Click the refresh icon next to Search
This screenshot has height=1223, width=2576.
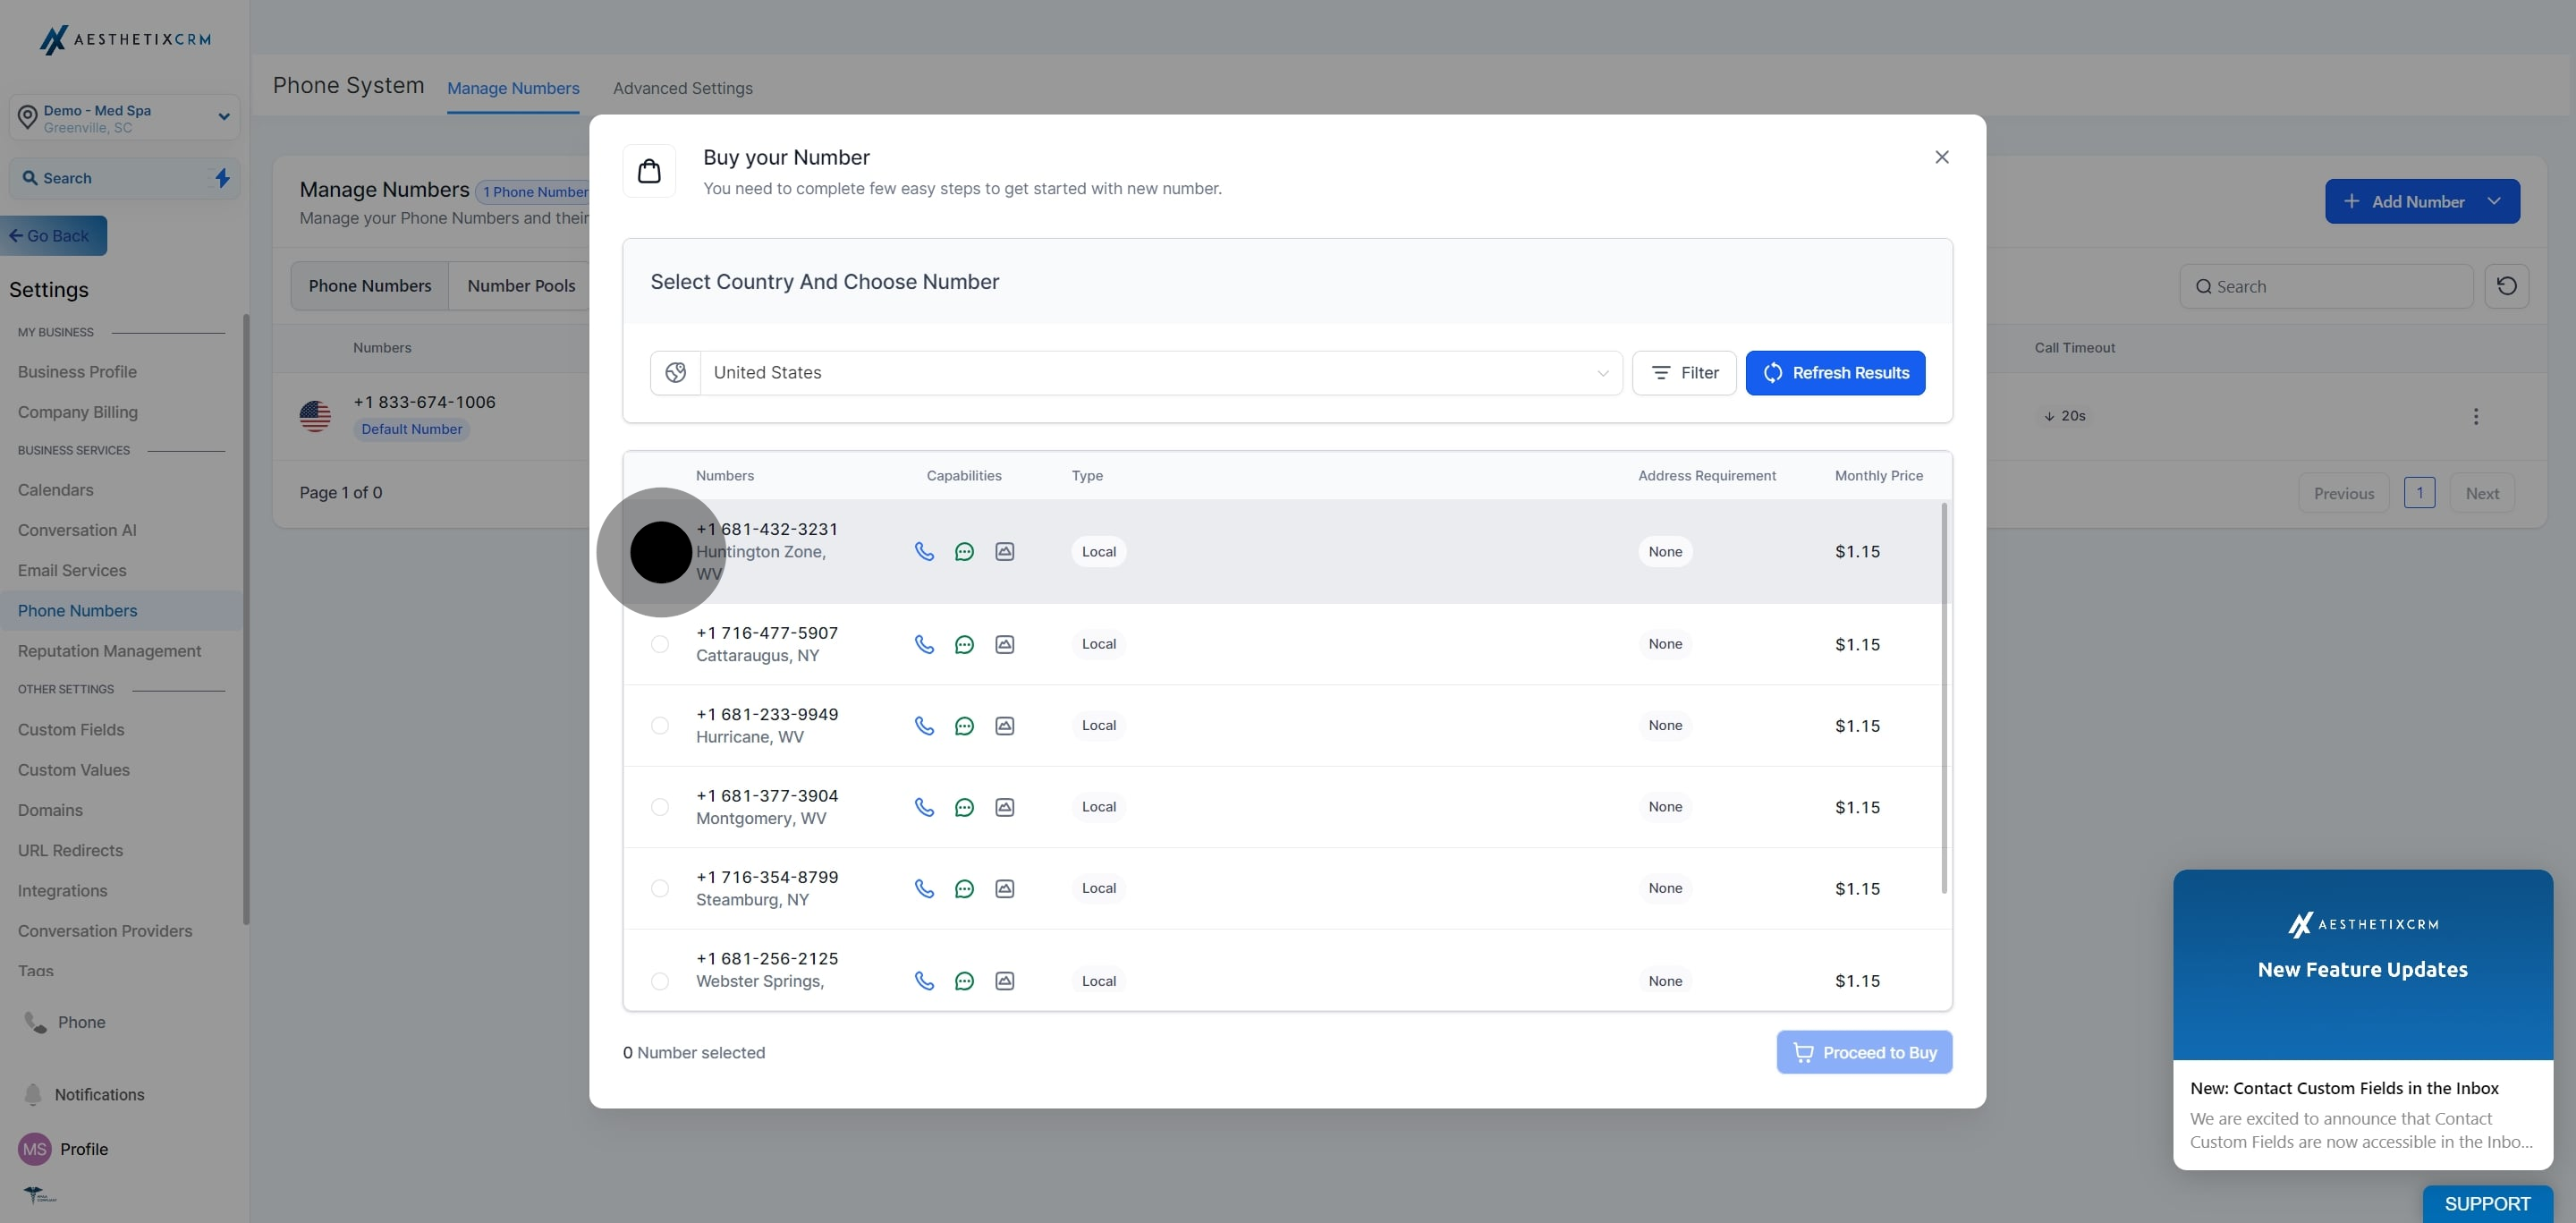tap(2506, 286)
